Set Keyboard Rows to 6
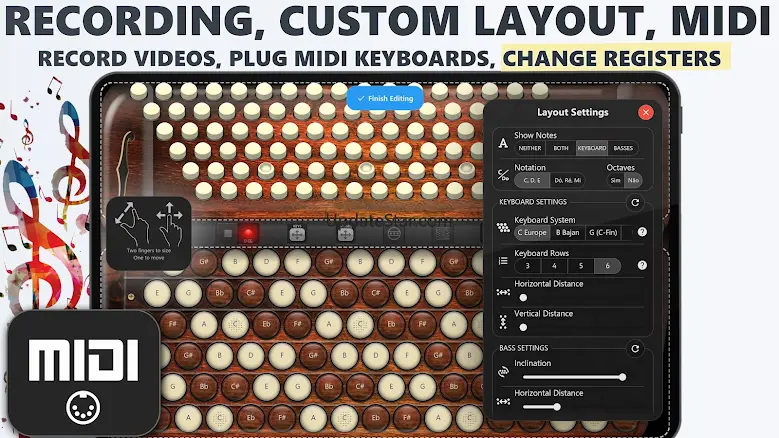Viewport: 779px width, 438px height. (607, 266)
